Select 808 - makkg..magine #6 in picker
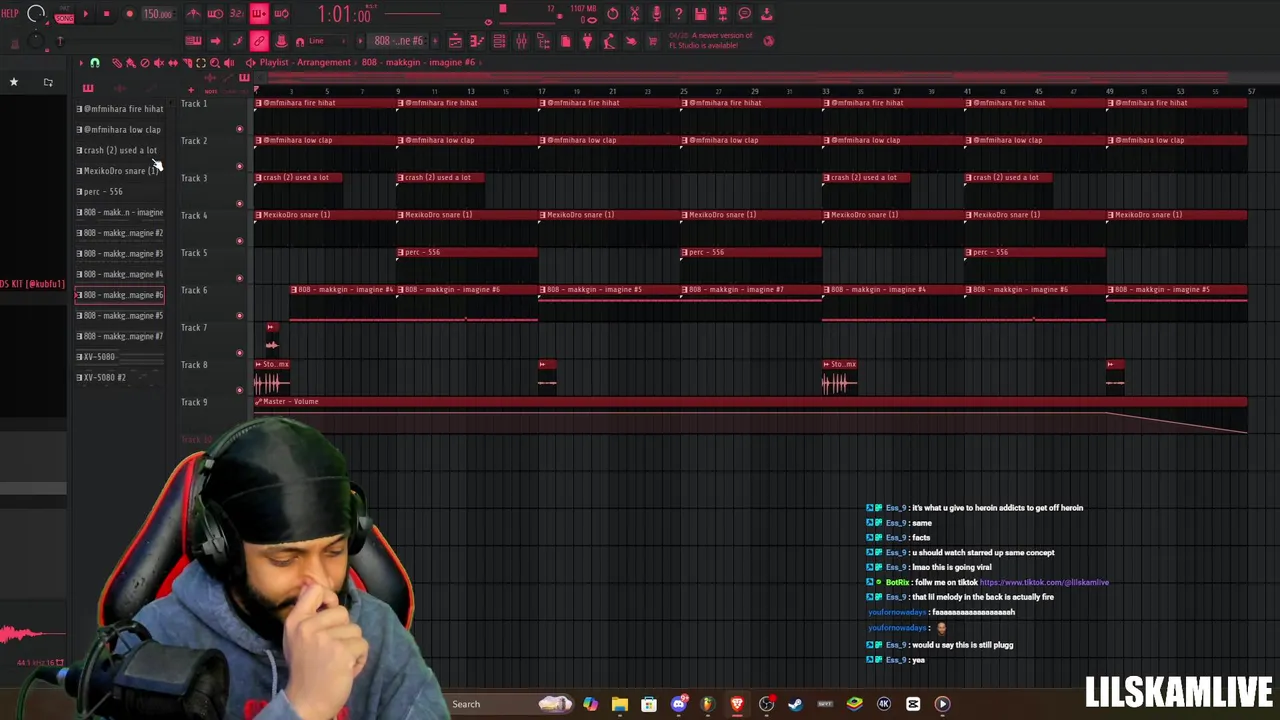 [x=120, y=295]
